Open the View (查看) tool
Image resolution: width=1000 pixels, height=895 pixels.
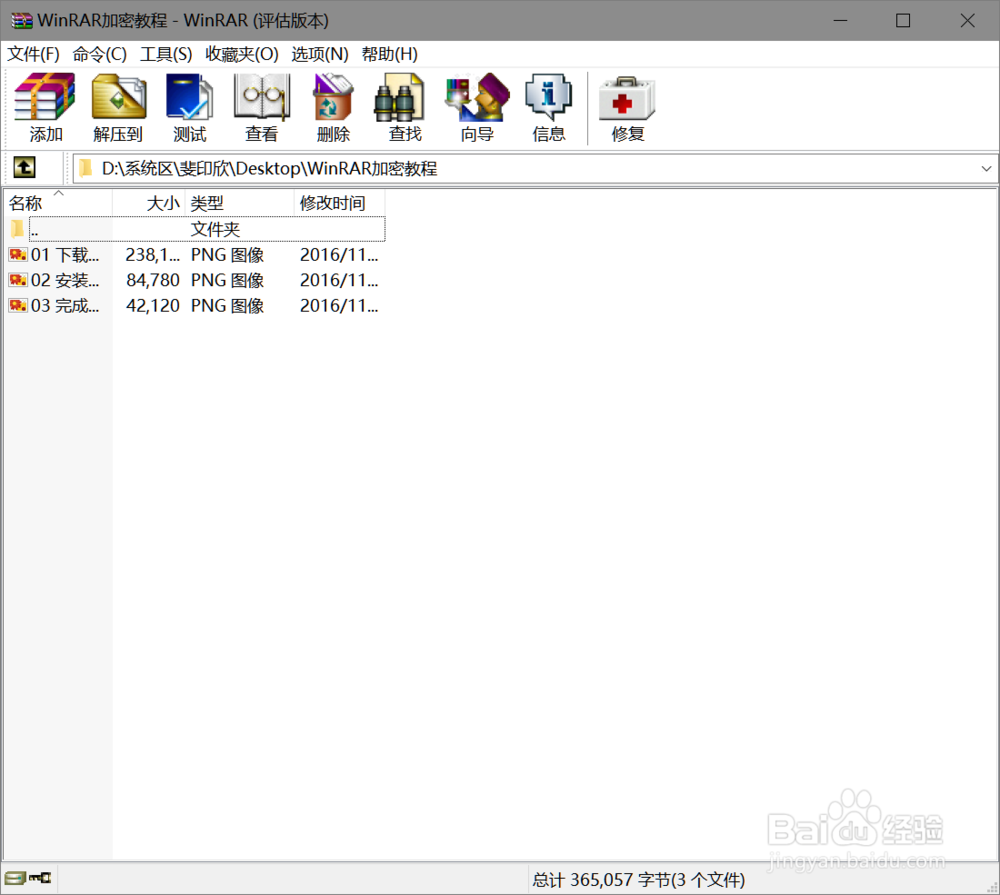pos(261,107)
